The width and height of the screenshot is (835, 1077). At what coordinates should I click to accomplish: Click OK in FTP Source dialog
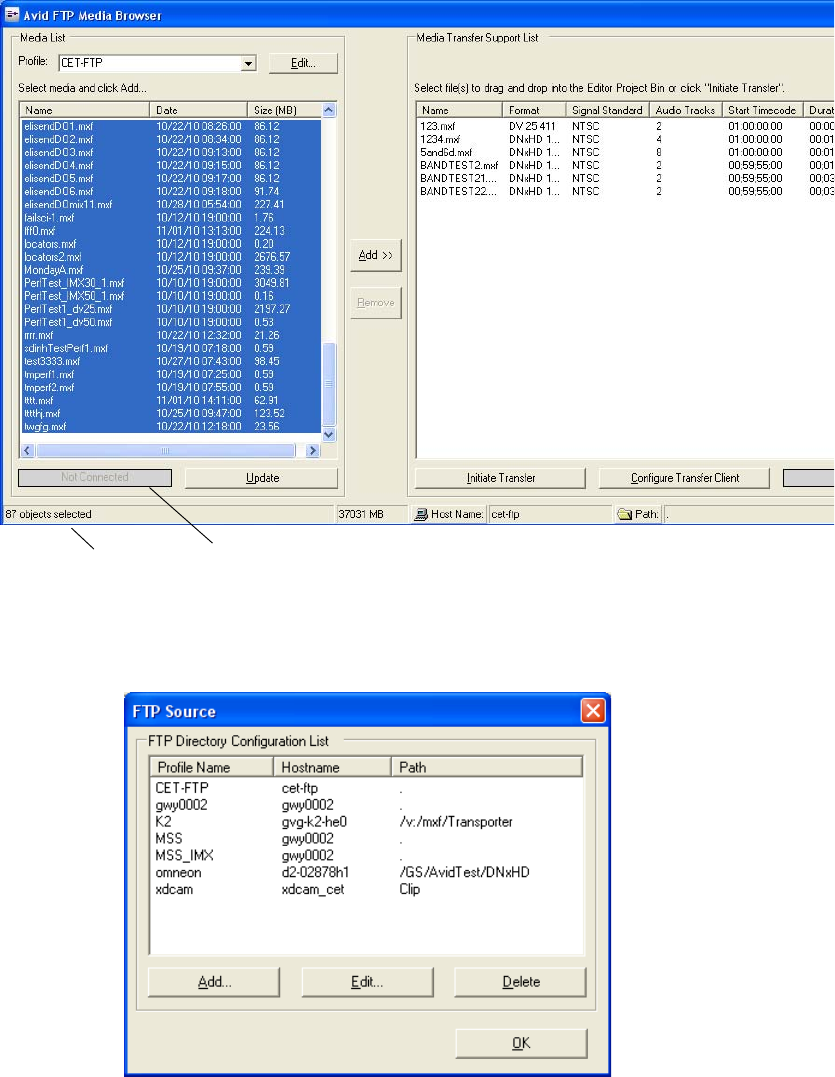[x=521, y=1043]
